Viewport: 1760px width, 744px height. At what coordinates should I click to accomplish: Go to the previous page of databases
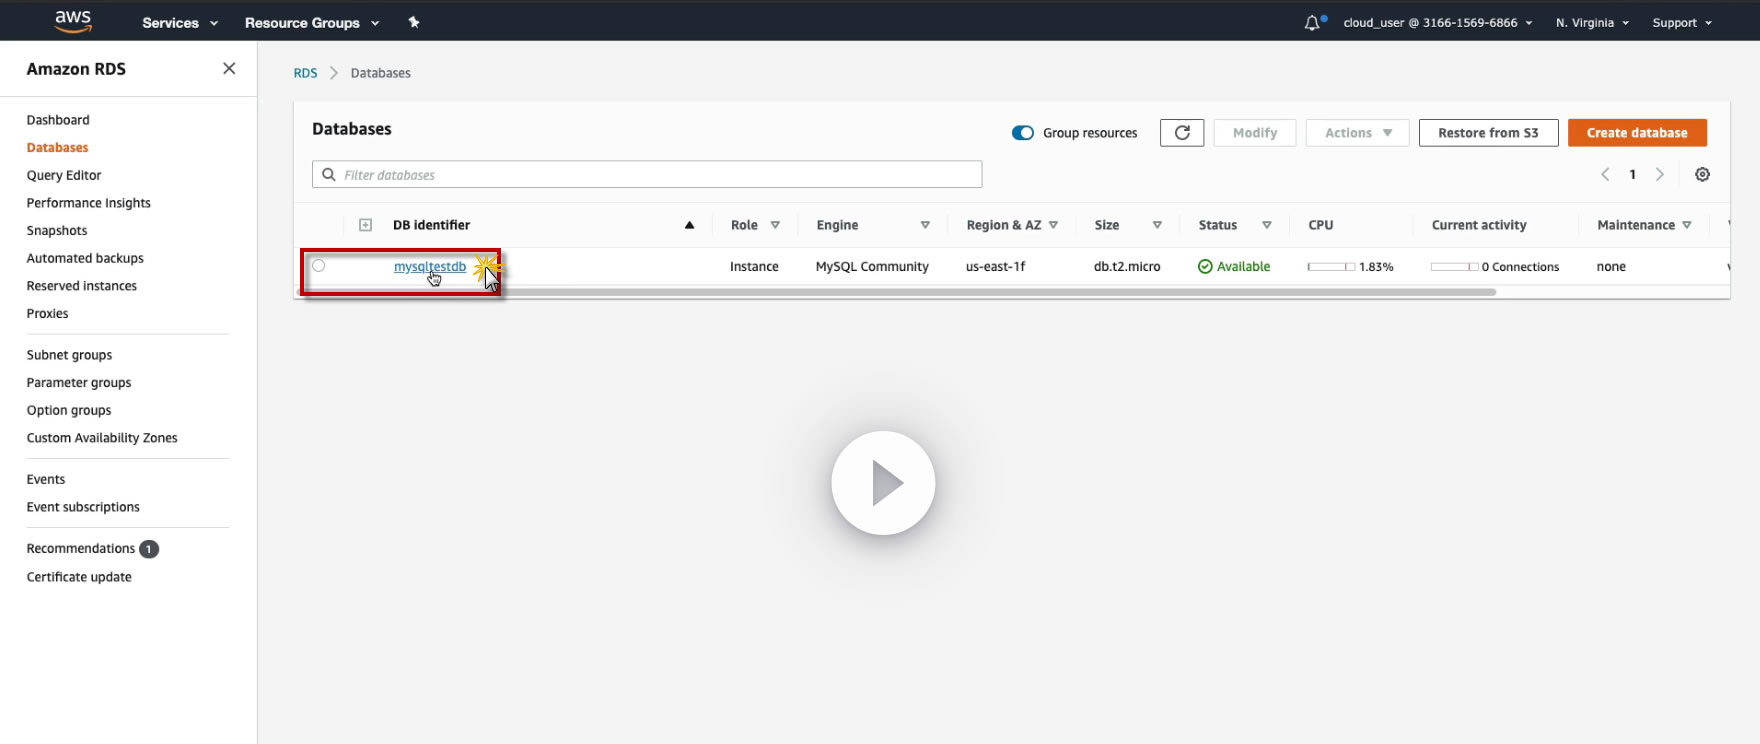point(1605,174)
